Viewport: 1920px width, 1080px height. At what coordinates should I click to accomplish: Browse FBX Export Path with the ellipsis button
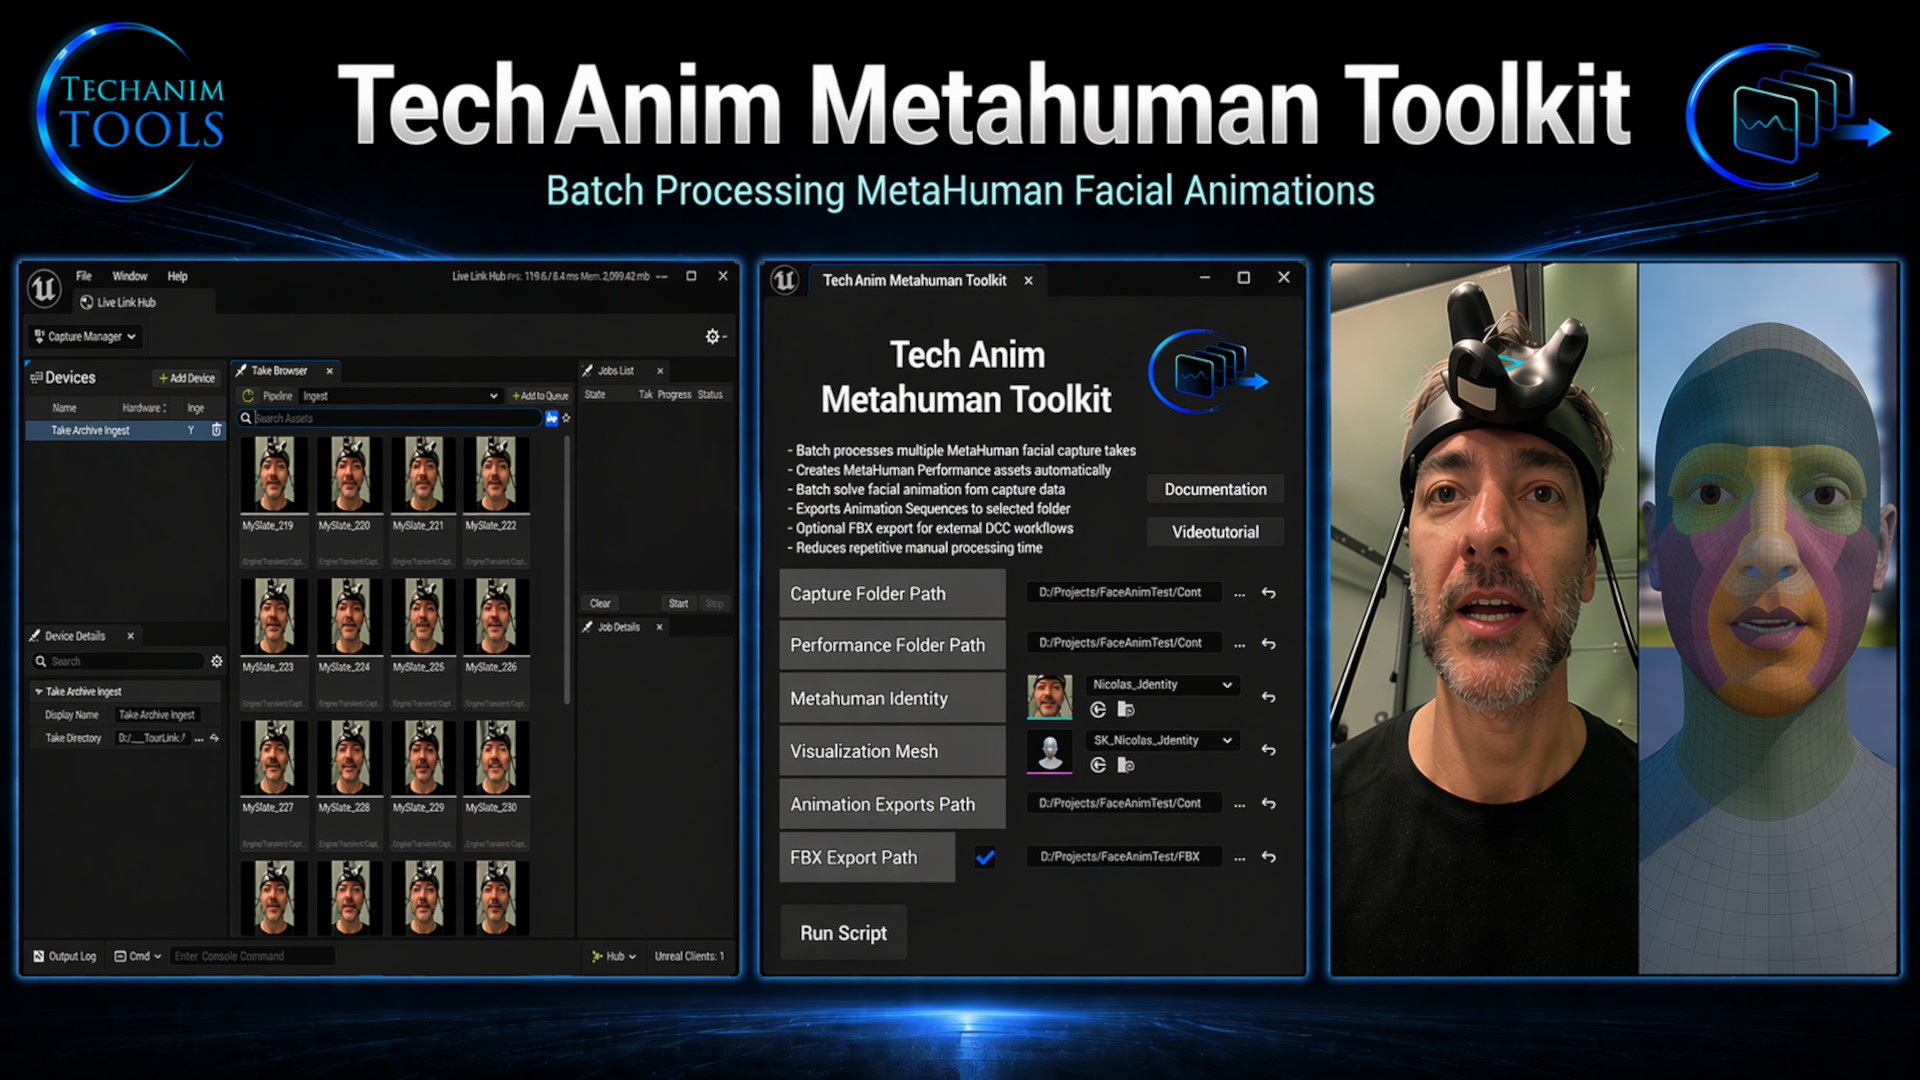(1239, 858)
